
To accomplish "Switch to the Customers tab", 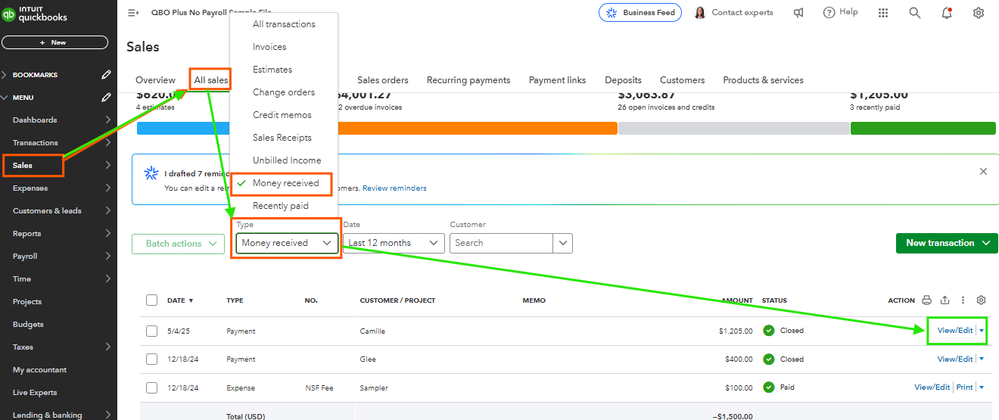I will tap(682, 80).
